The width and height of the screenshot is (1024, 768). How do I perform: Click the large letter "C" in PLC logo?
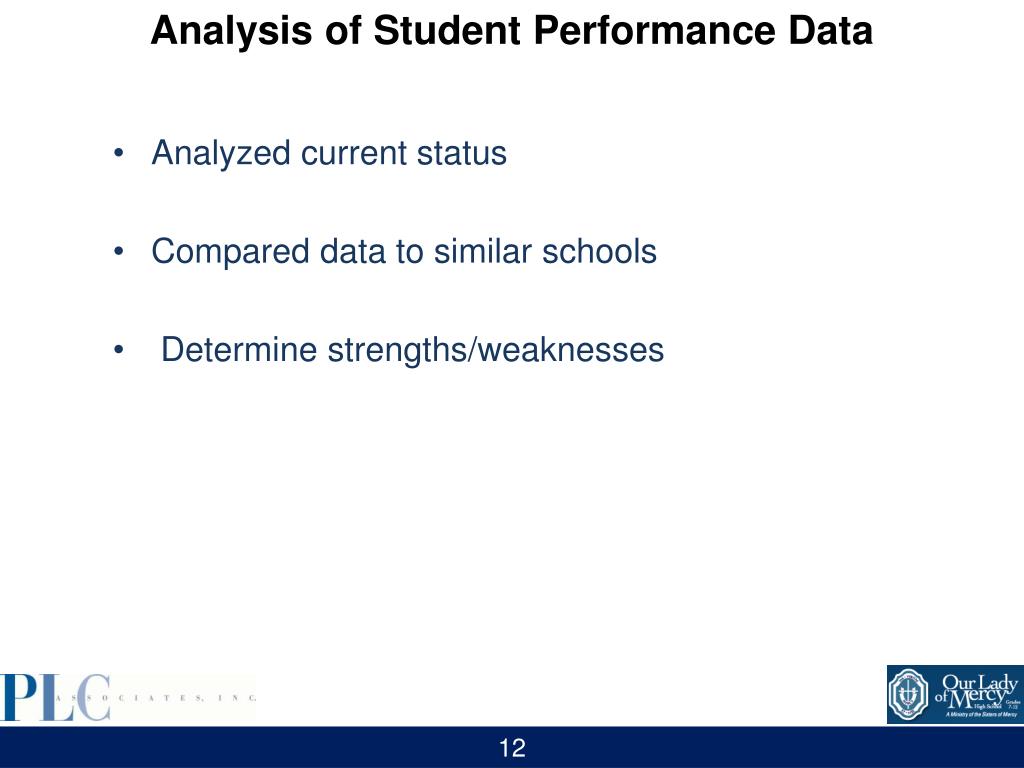point(93,697)
